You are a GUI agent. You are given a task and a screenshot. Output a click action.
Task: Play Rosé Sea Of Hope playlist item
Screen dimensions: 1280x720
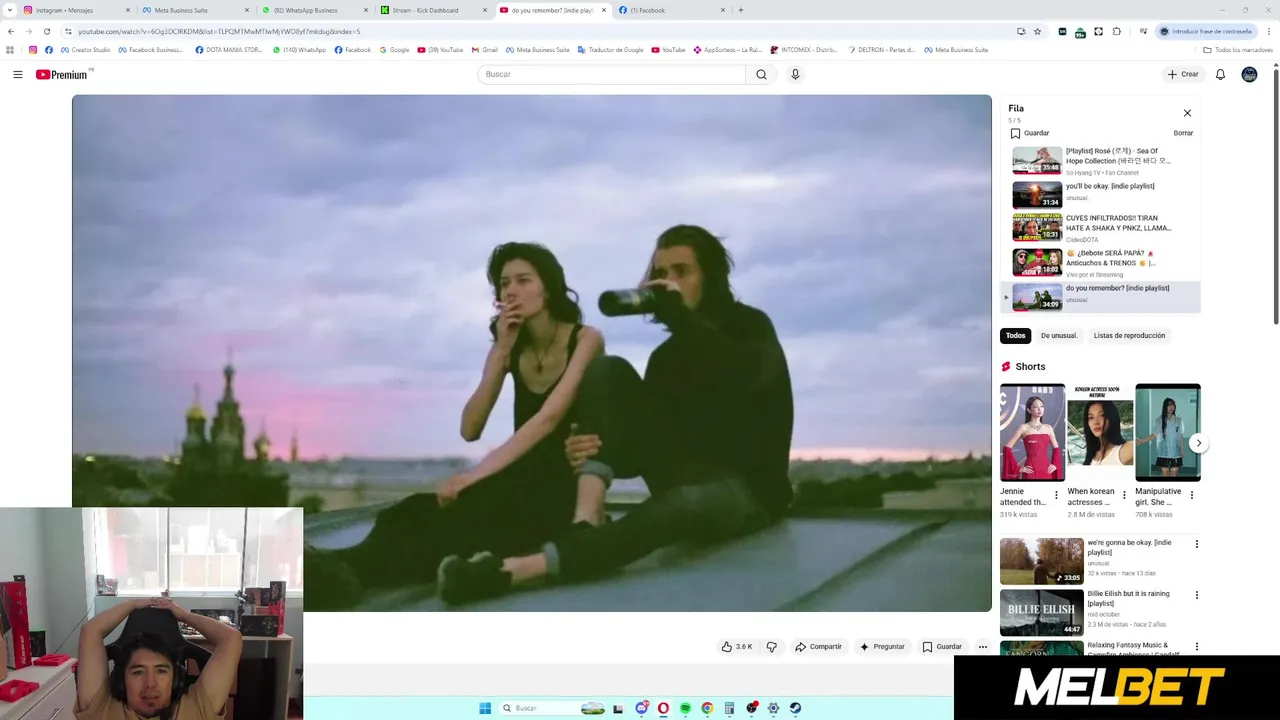[x=1100, y=160]
